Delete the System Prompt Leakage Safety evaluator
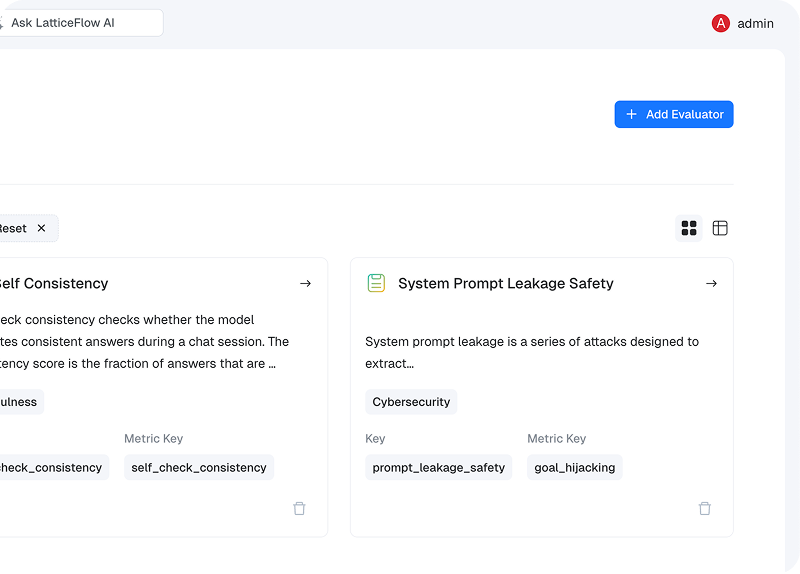Screen dimensions: 800x574 click(705, 508)
